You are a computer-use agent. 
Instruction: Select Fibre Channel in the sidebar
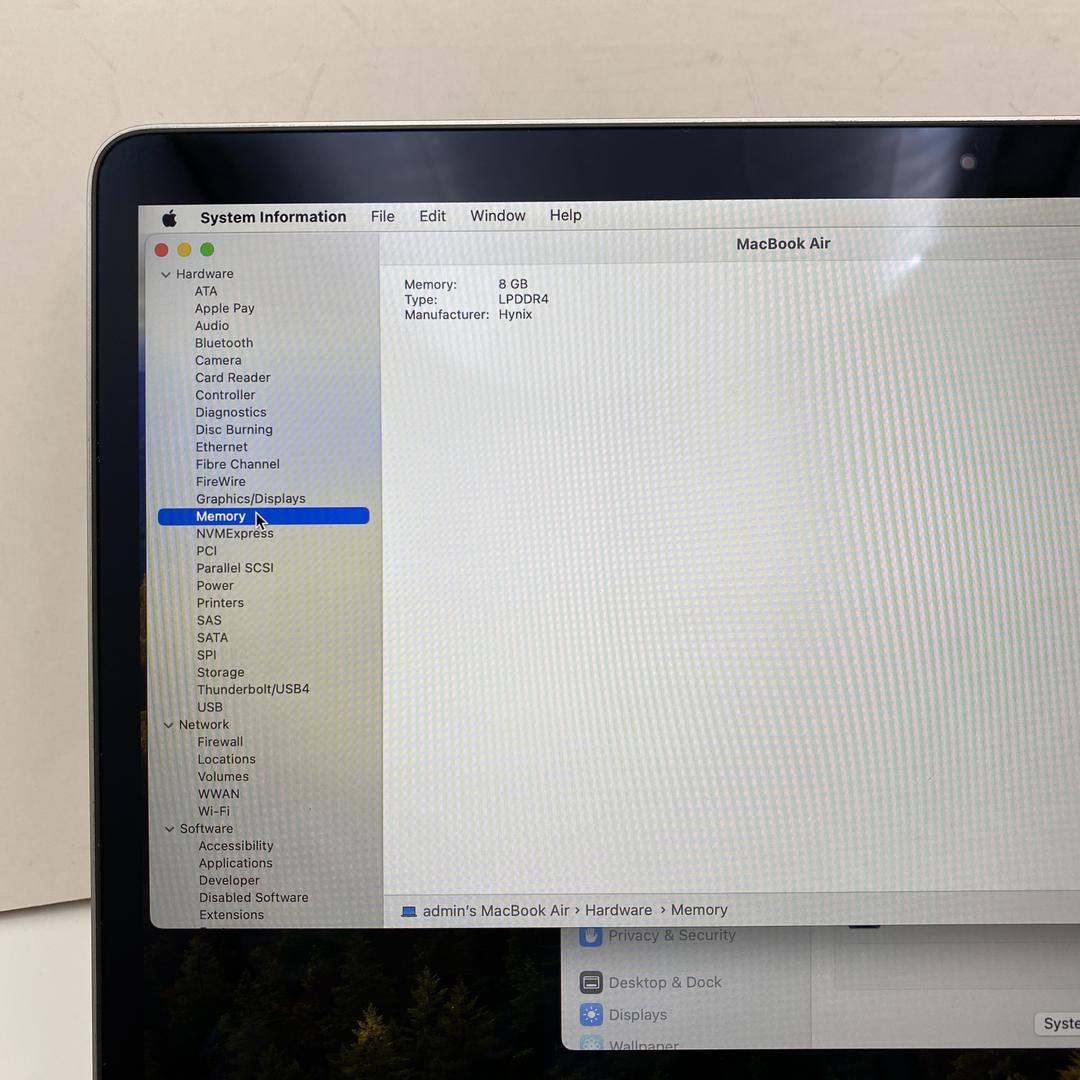(237, 464)
